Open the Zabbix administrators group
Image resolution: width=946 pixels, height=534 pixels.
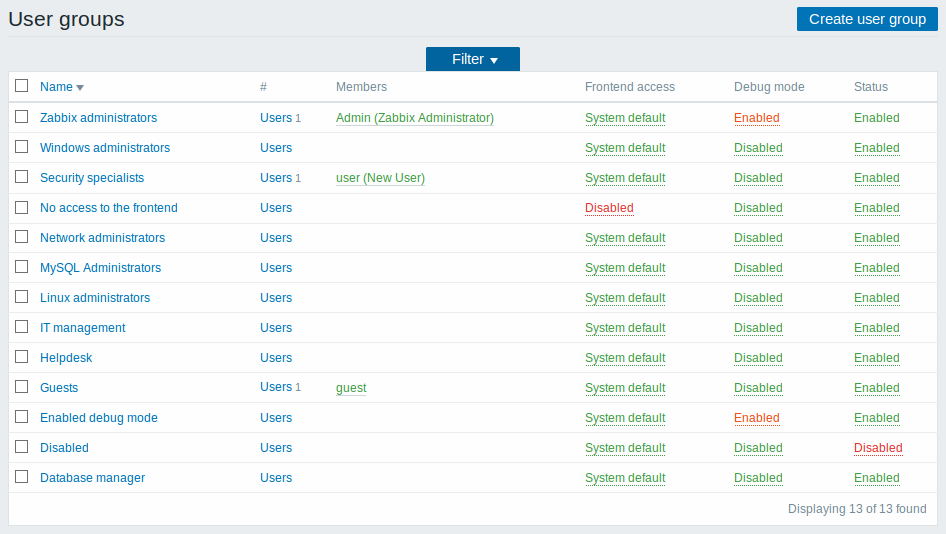pos(98,118)
